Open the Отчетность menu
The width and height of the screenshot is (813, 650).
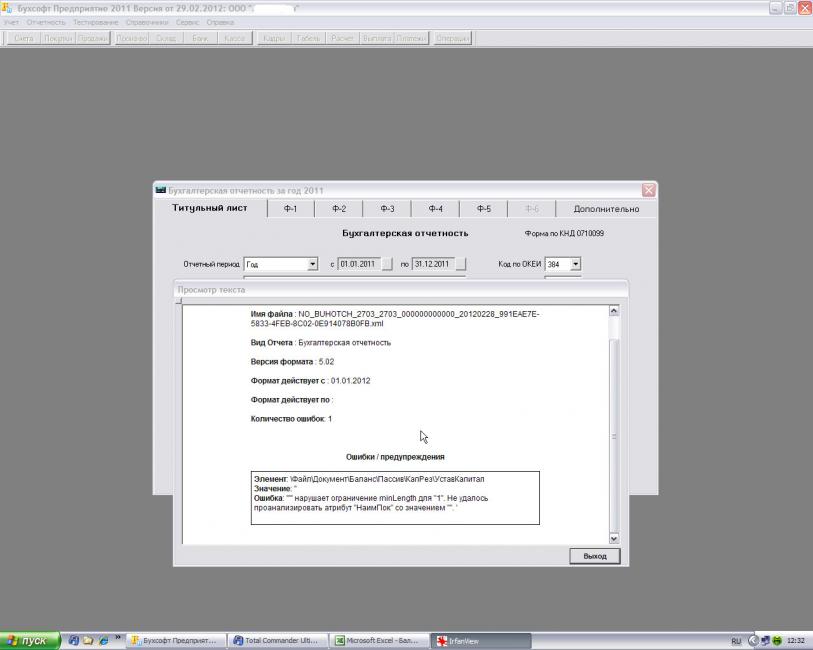coord(45,21)
